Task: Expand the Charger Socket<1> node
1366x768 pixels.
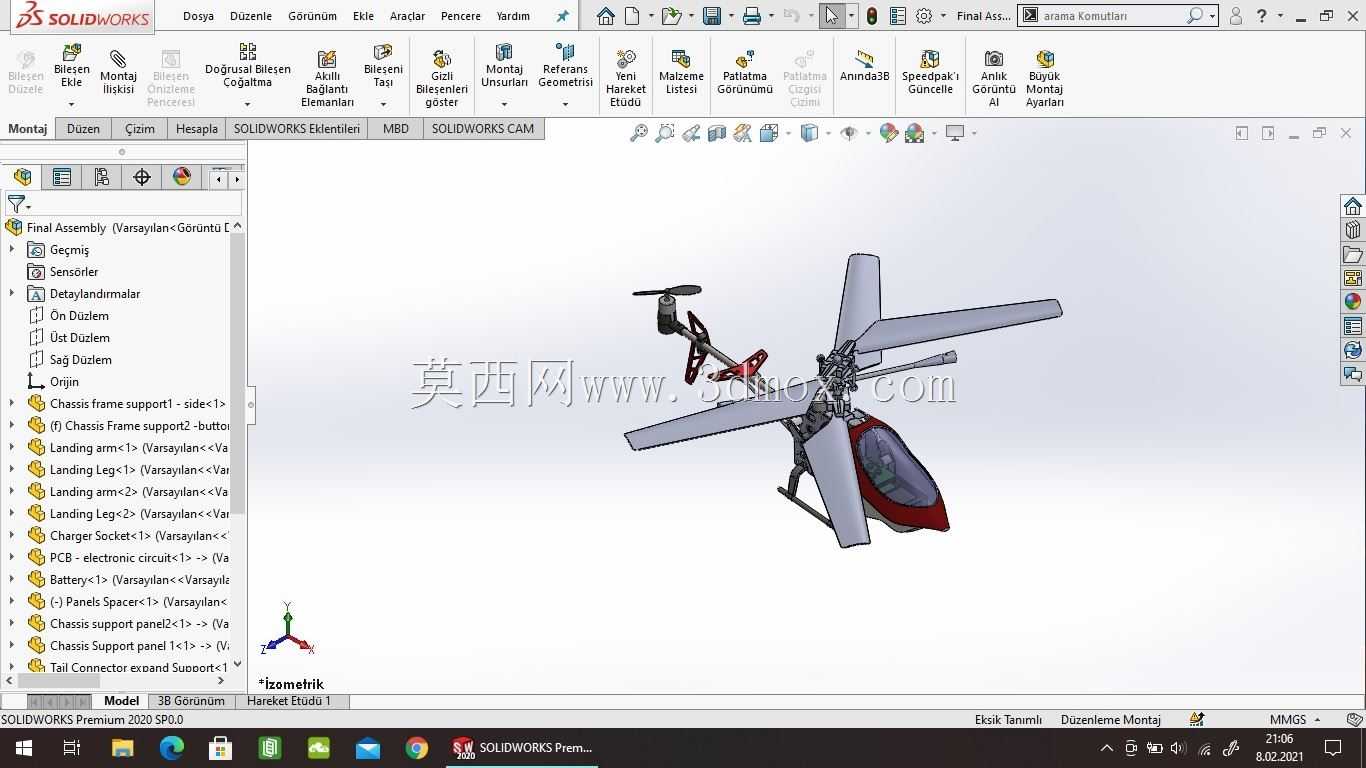Action: [x=12, y=535]
